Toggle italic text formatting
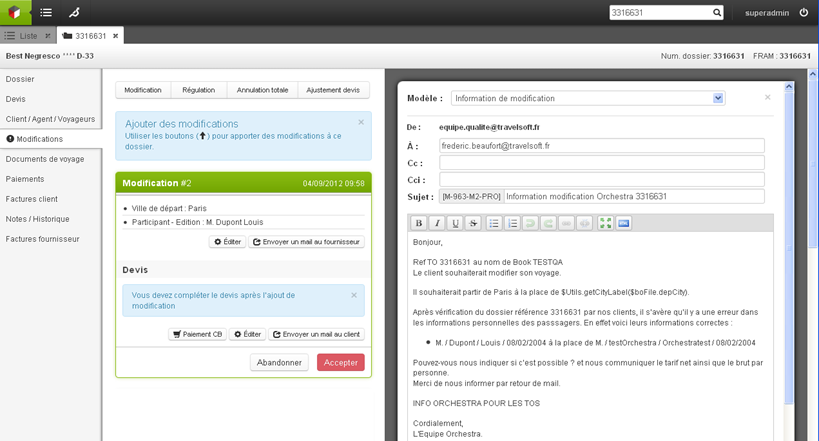The image size is (819, 441). (x=437, y=223)
